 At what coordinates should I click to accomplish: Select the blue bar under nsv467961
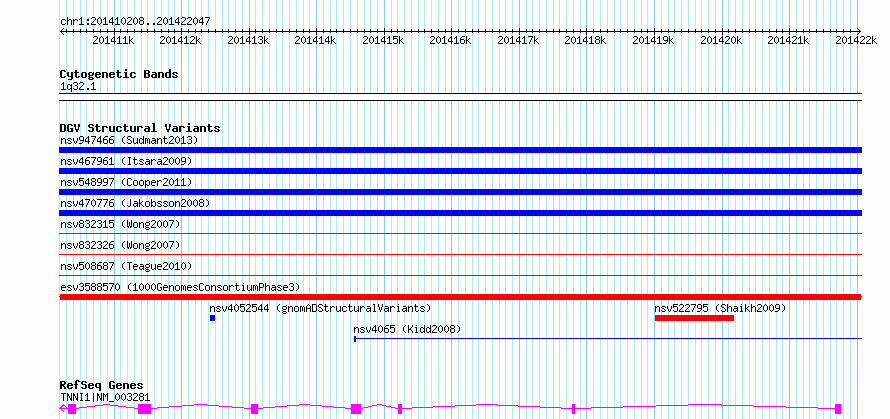pyautogui.click(x=460, y=171)
